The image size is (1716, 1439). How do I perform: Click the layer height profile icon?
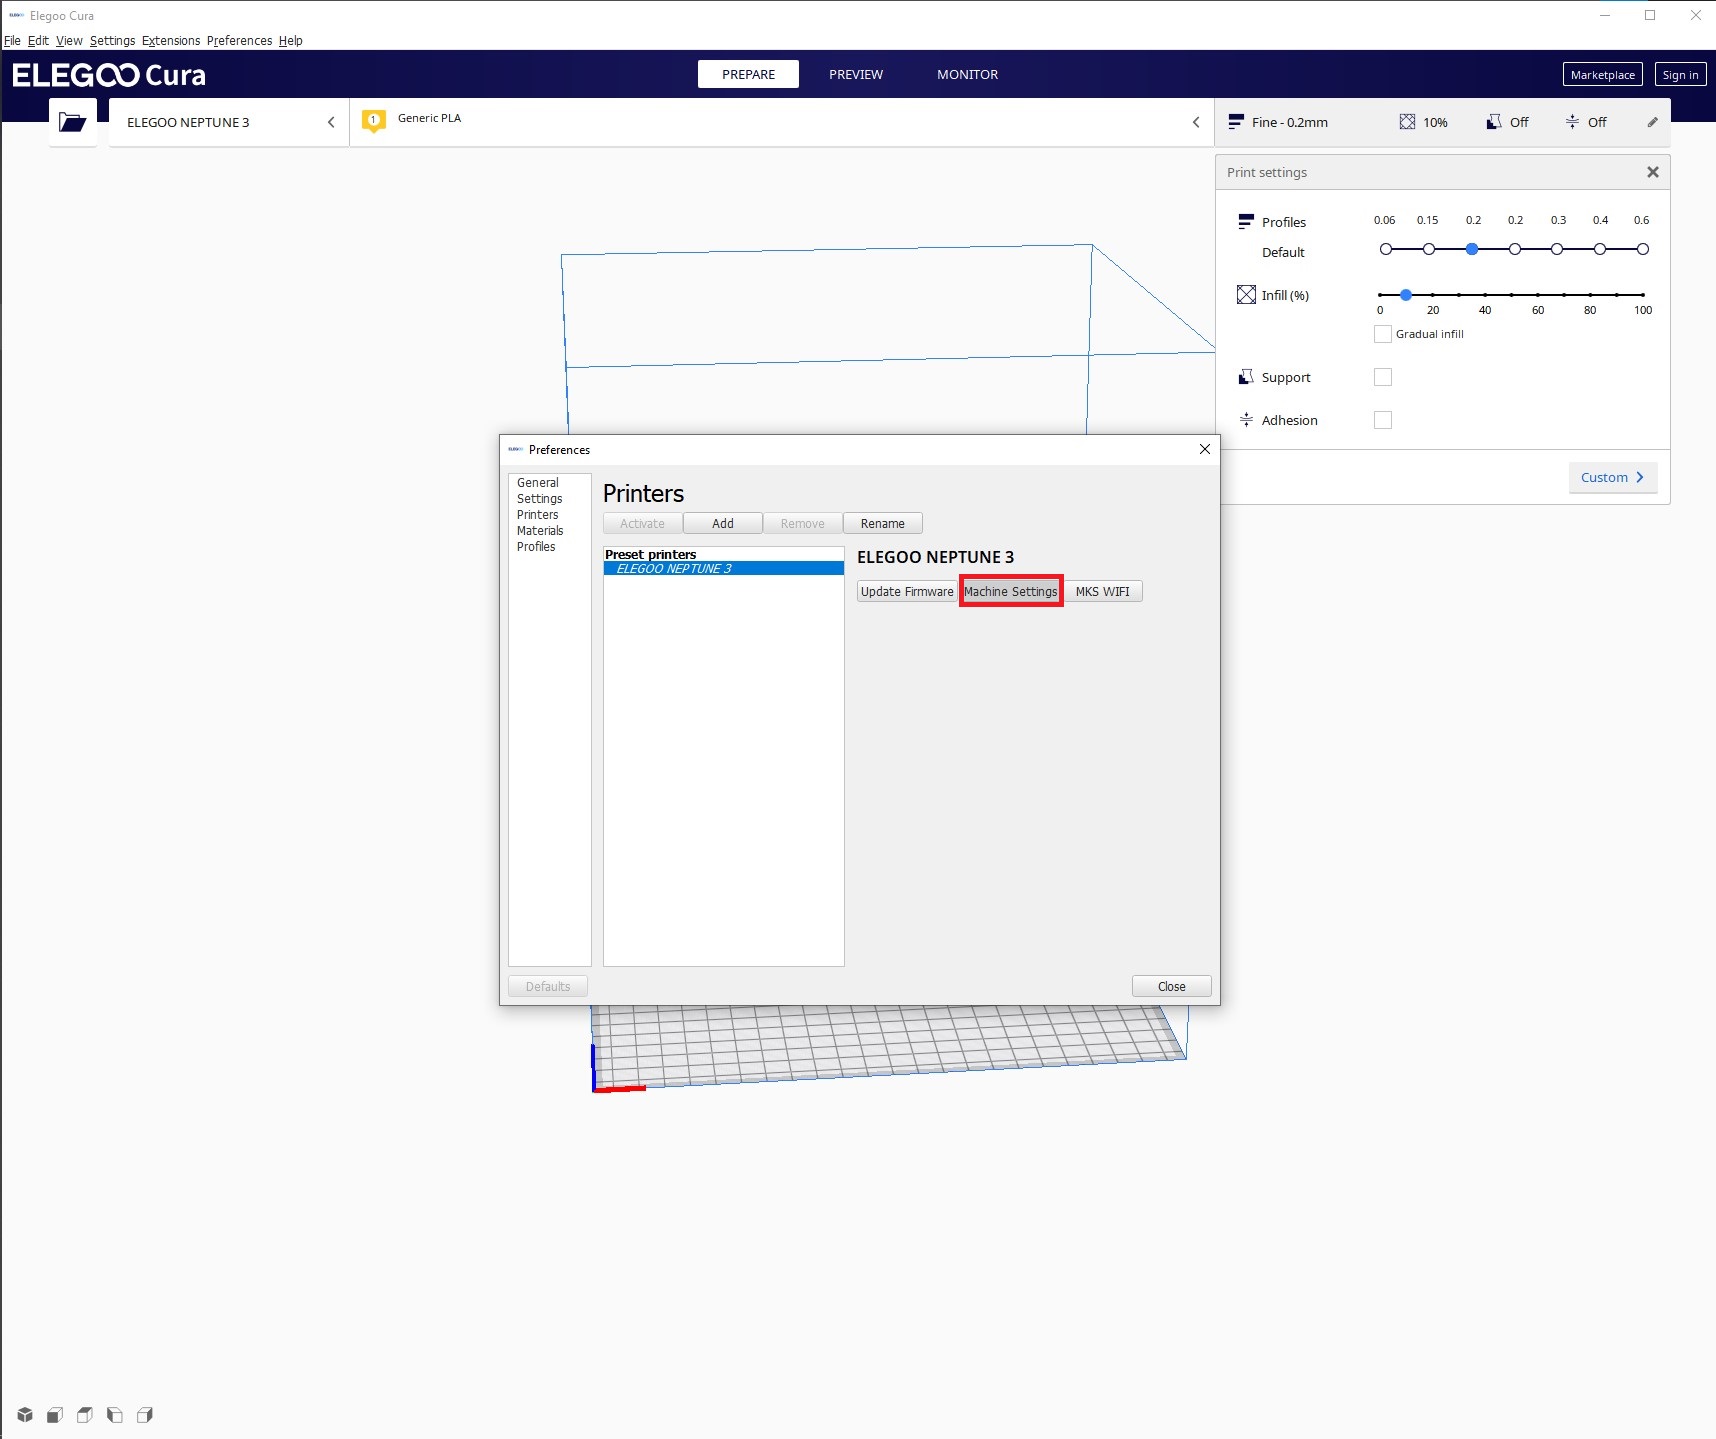pyautogui.click(x=1236, y=122)
